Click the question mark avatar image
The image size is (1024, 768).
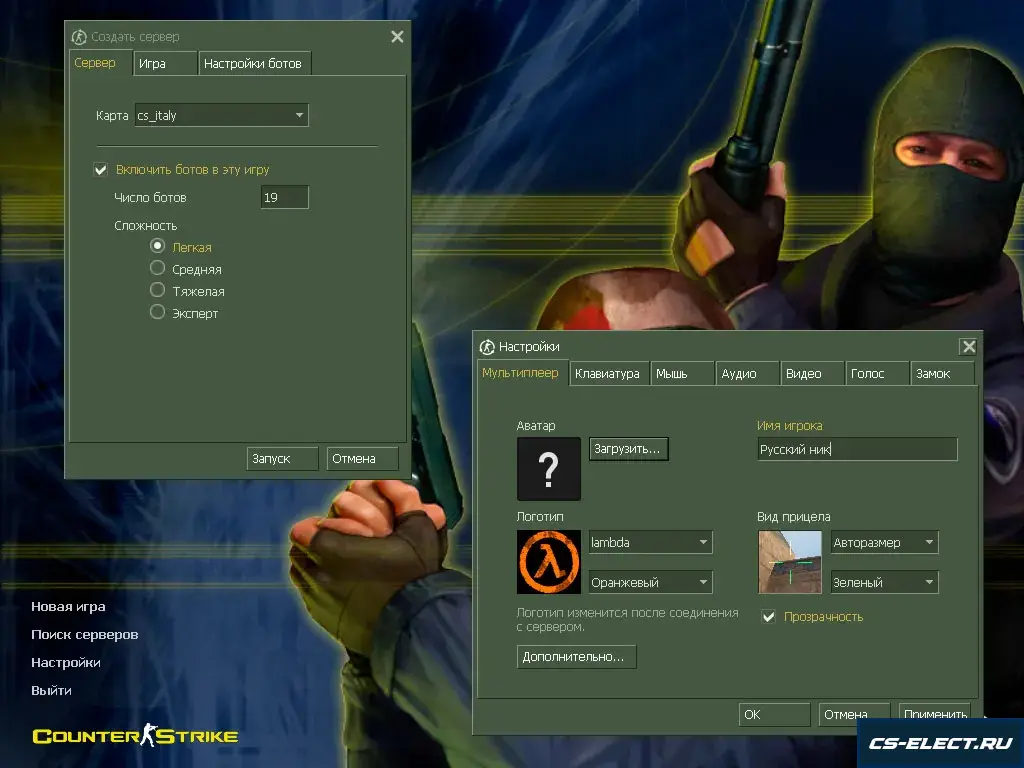coord(549,469)
